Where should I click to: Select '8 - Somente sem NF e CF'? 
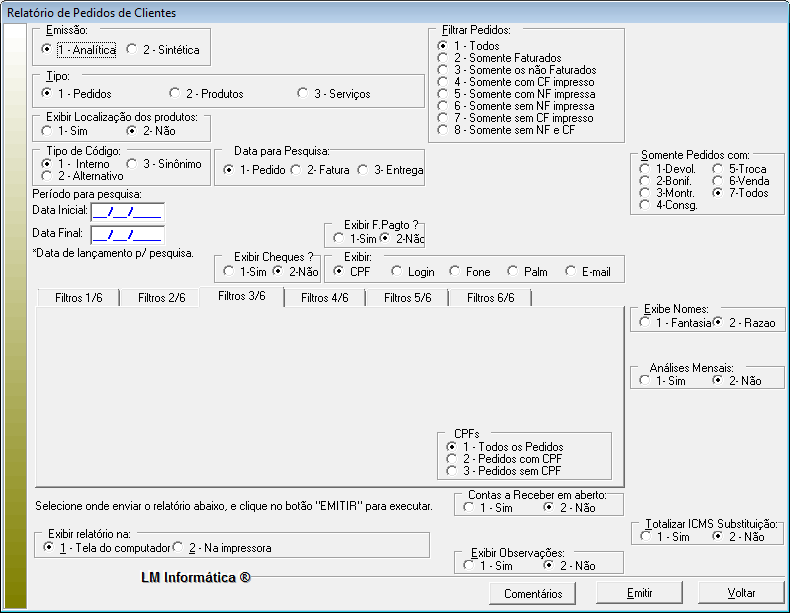pos(443,130)
